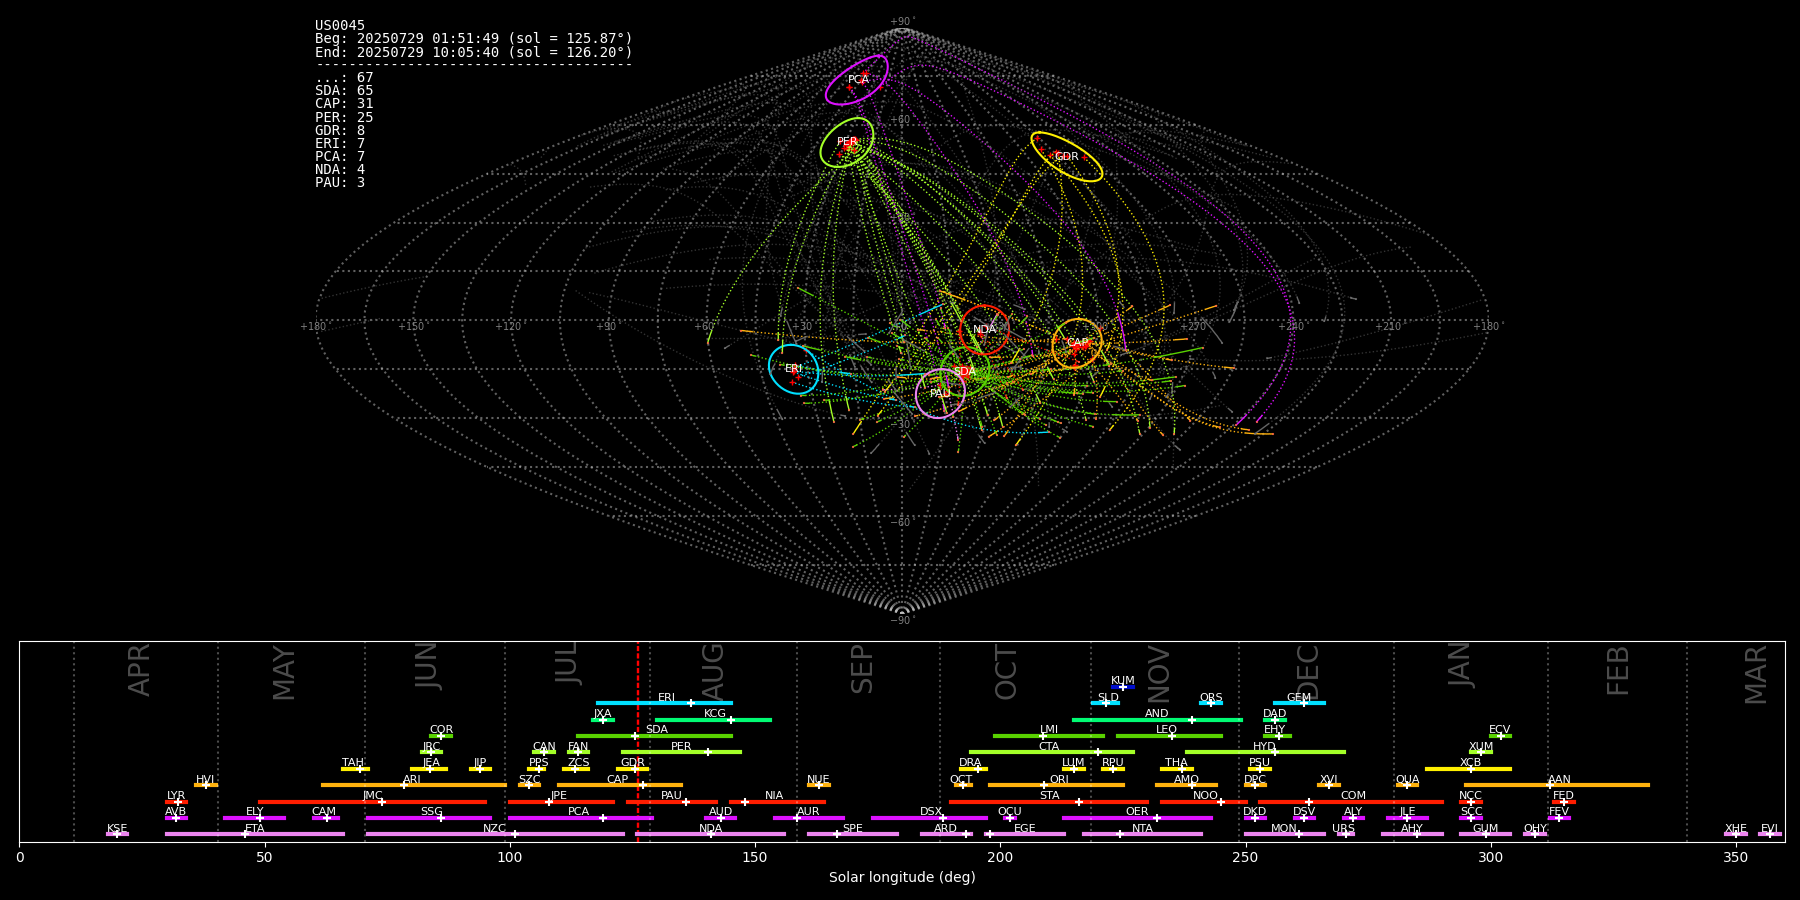
Task: Select the PER activity bar in the timeline
Action: pyautogui.click(x=681, y=752)
